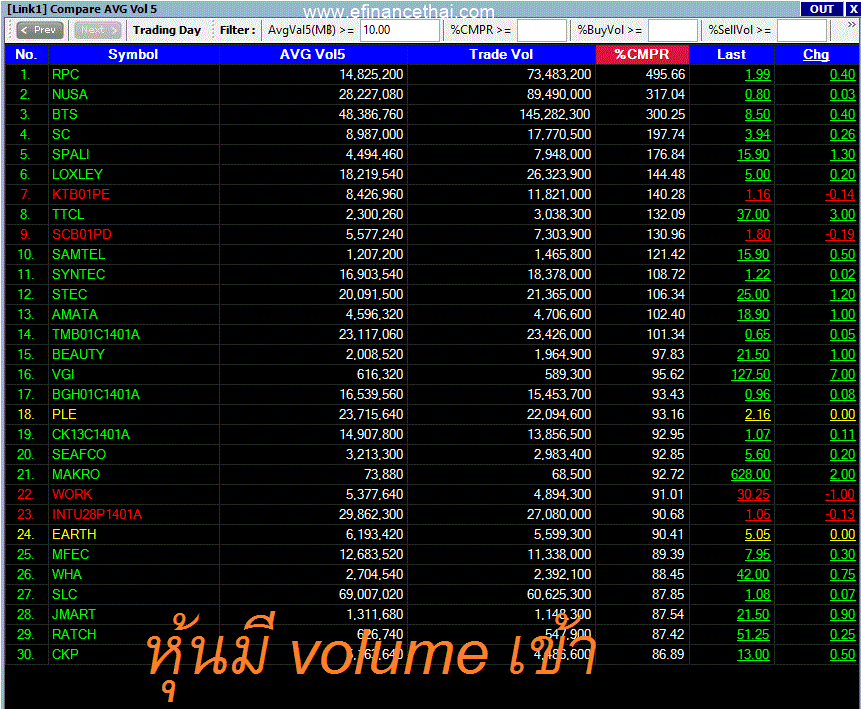Screen dimensions: 861x709
Task: Expand the toolbar overflow chevron
Action: tap(851, 25)
